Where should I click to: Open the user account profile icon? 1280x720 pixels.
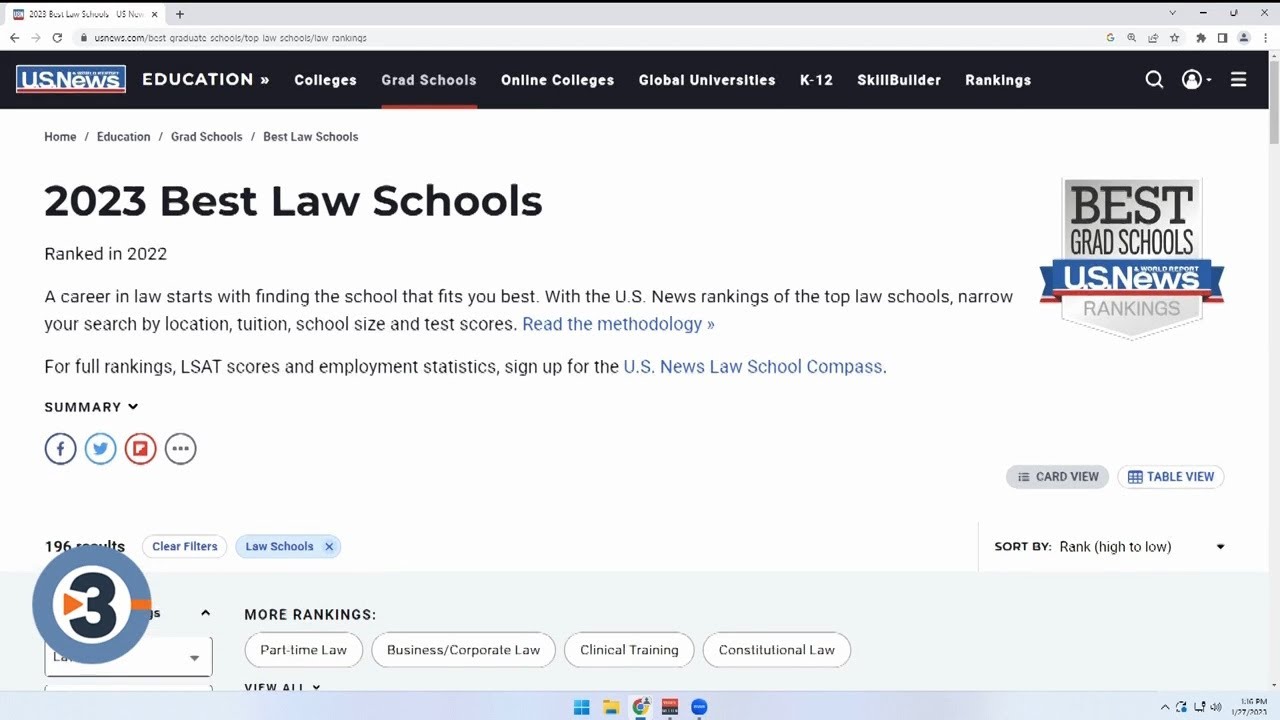click(1192, 80)
